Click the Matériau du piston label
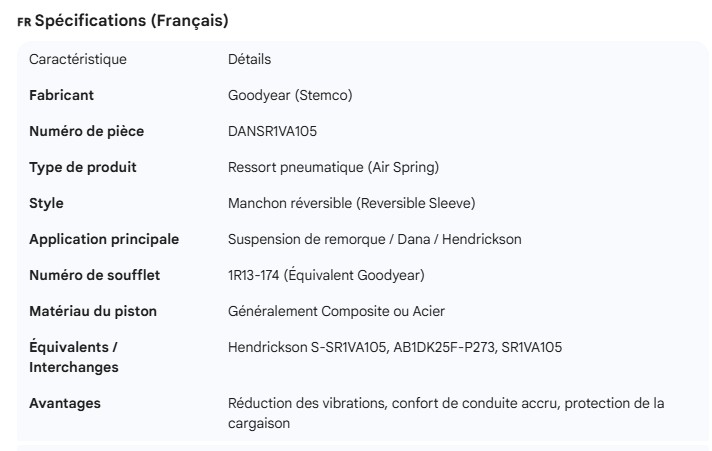 pyautogui.click(x=93, y=311)
